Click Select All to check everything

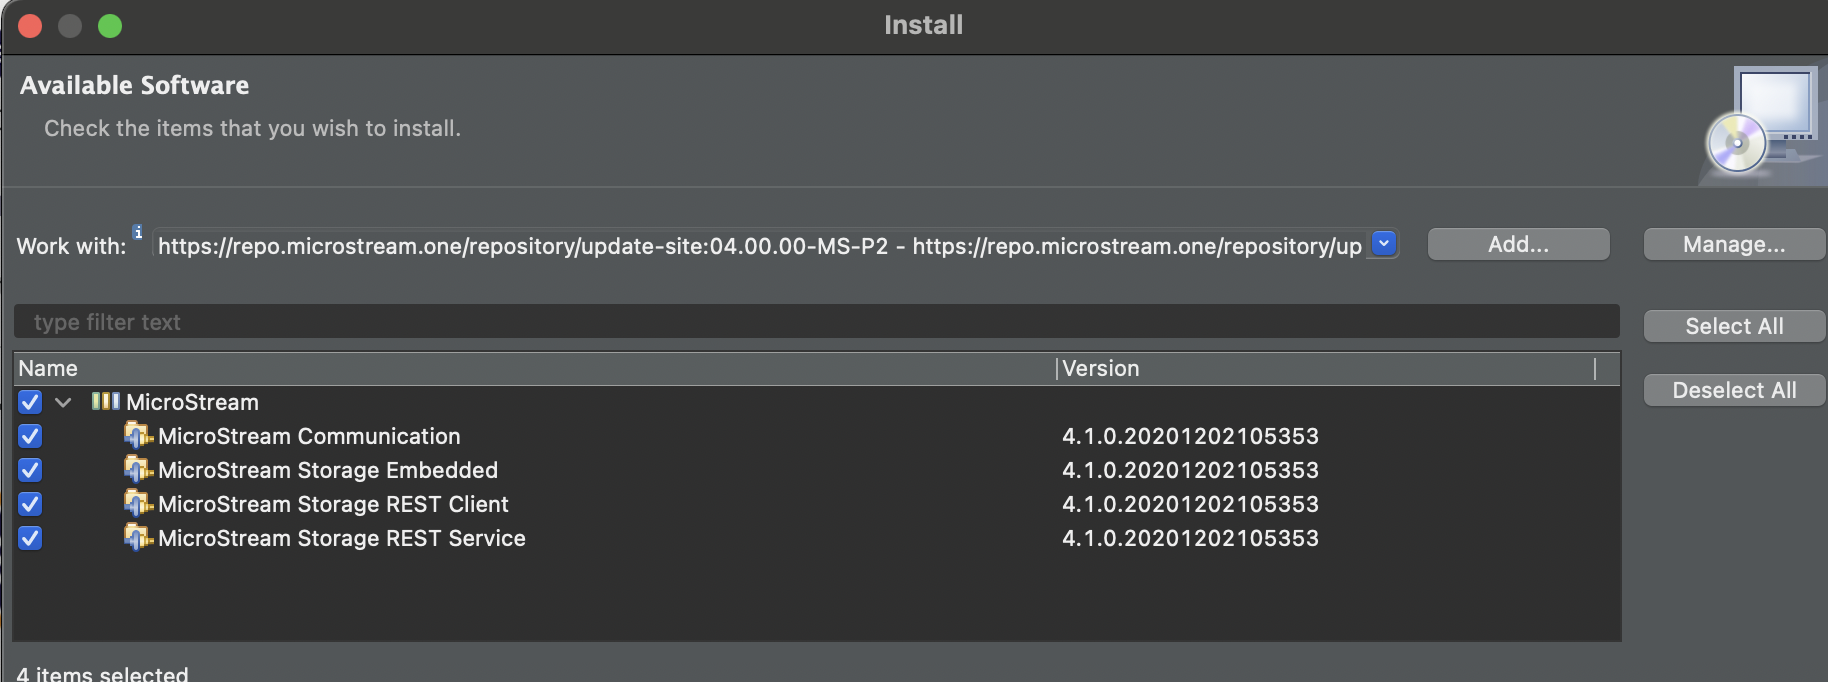click(x=1733, y=326)
